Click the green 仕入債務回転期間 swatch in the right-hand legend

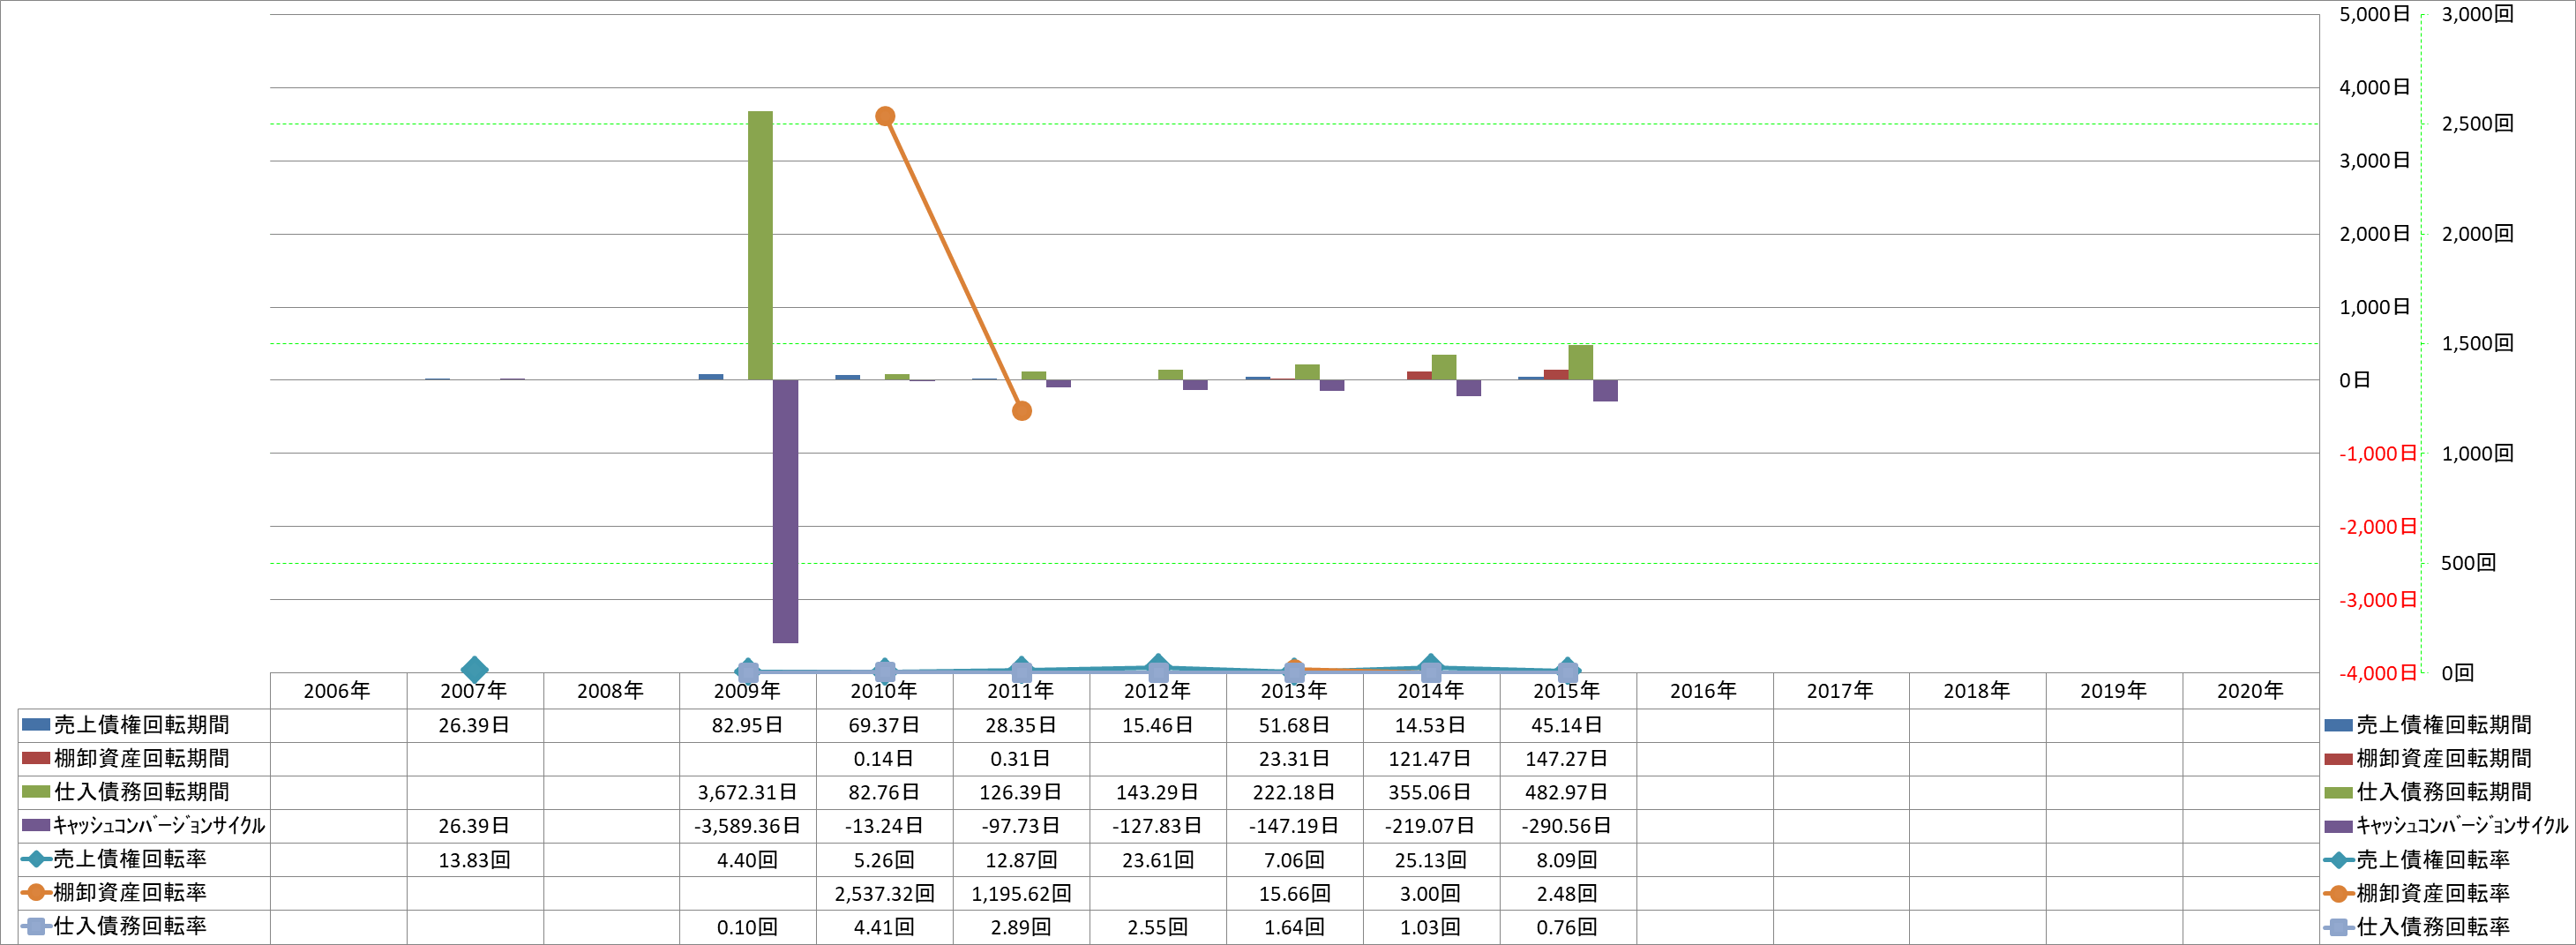[2339, 792]
